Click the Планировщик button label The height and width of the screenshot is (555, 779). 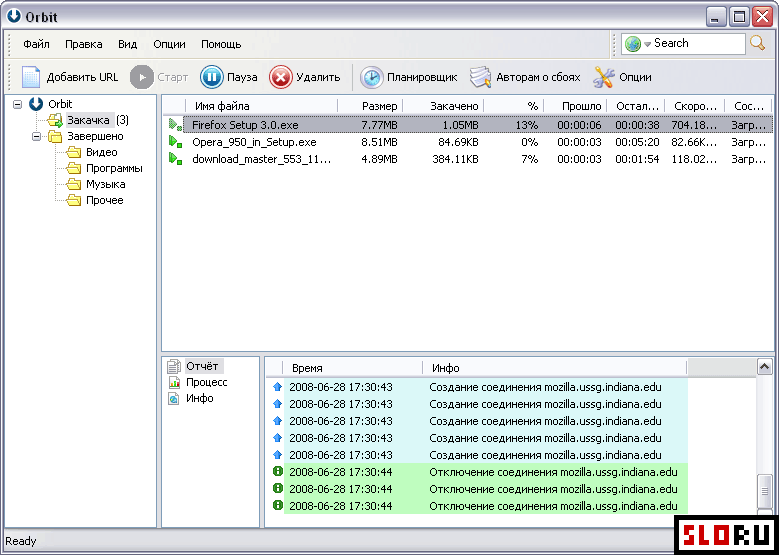pyautogui.click(x=422, y=78)
